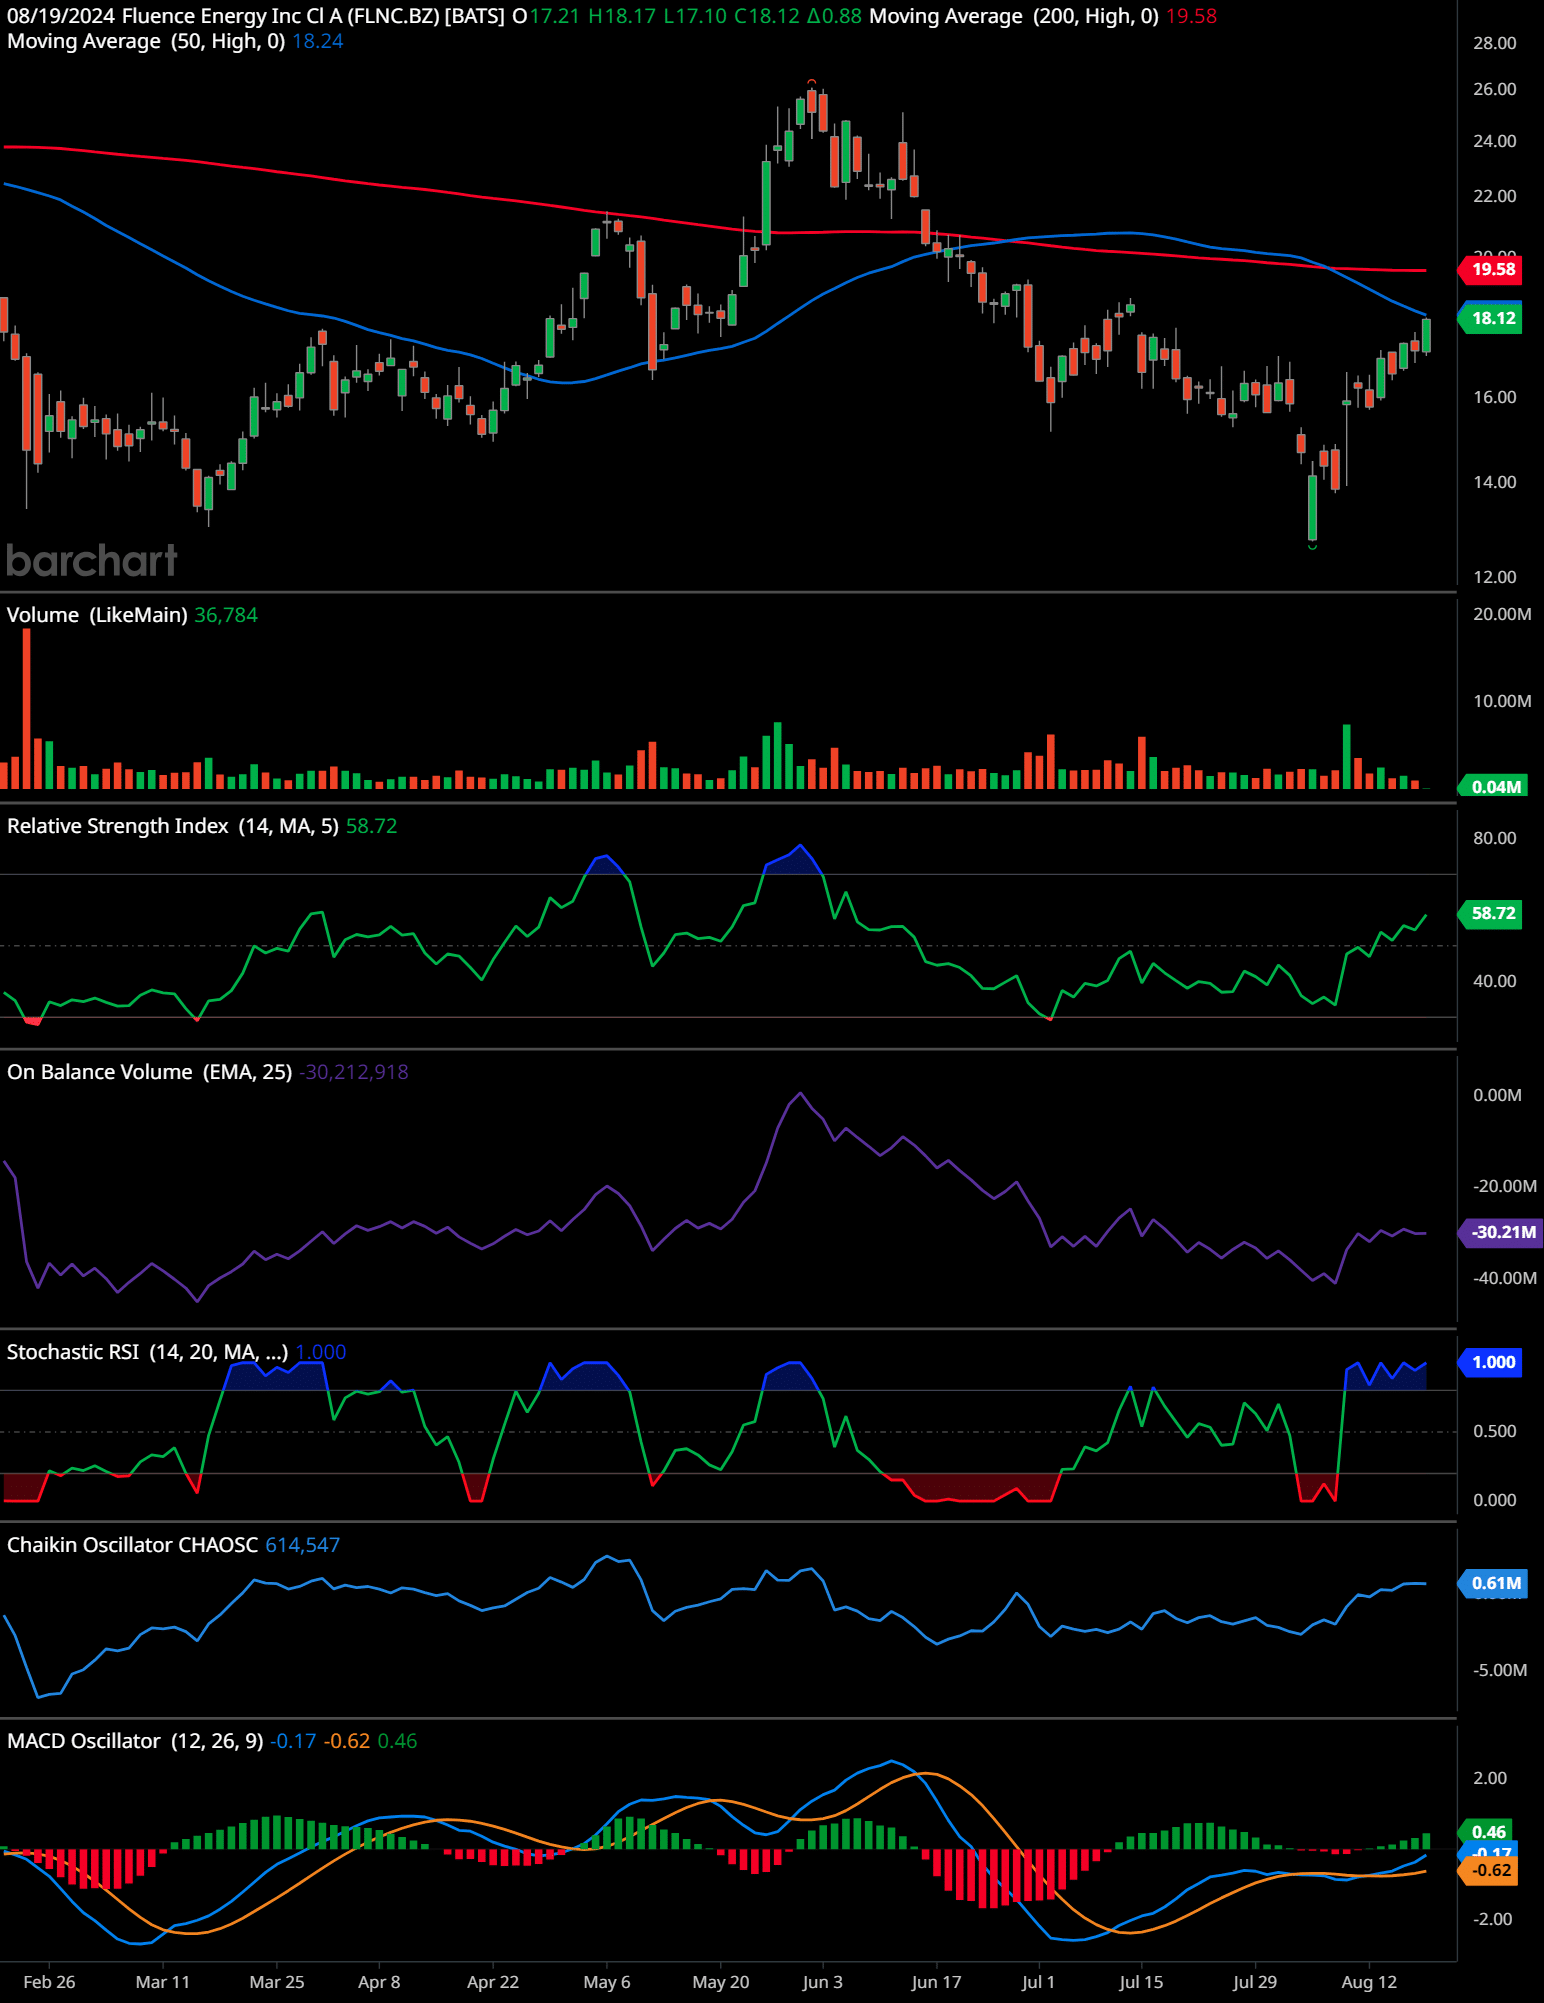Click the blue 0.61M Chaikin tag
The height and width of the screenshot is (2003, 1544).
pyautogui.click(x=1490, y=1583)
